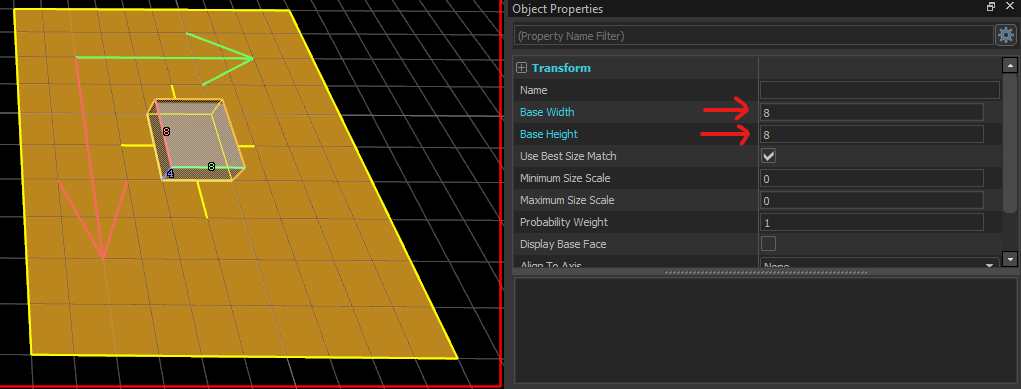Select the Base Width value field
This screenshot has height=389, width=1021.
pyautogui.click(x=871, y=112)
